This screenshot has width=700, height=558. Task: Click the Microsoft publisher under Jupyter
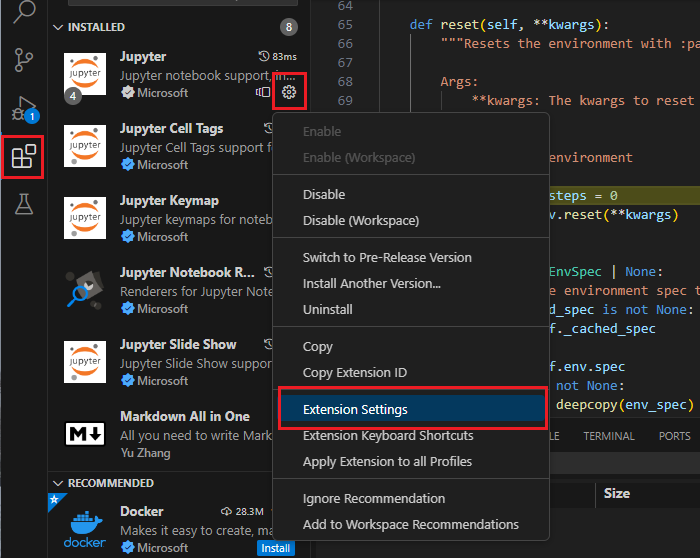(162, 93)
